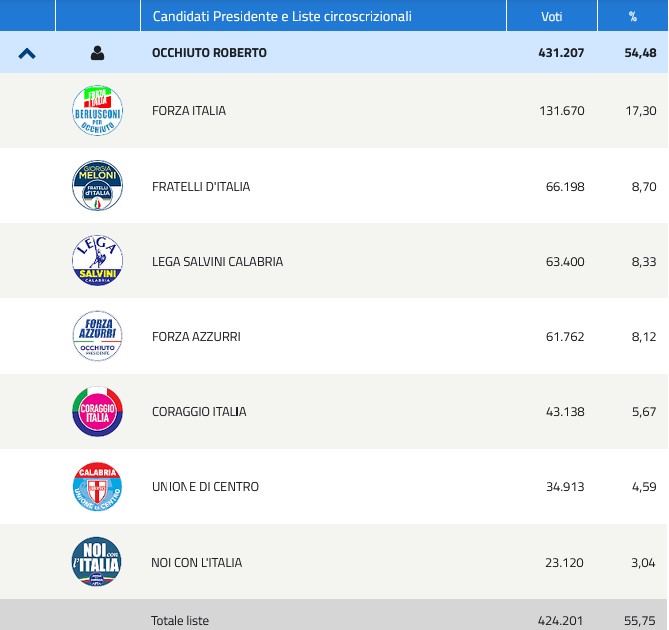The height and width of the screenshot is (630, 669).
Task: Click the Lega Salvini Calabria logo
Action: (97, 261)
